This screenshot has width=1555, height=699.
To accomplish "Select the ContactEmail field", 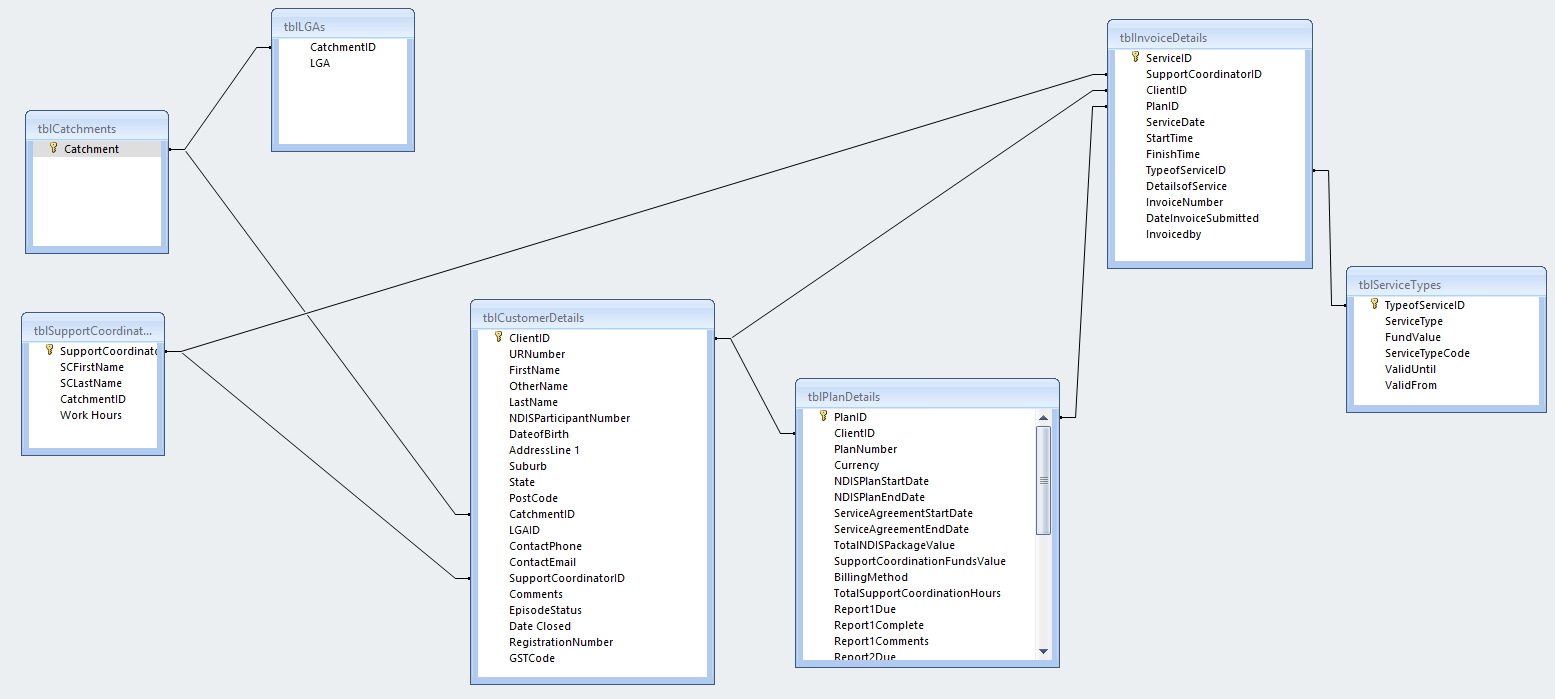I will (x=542, y=562).
